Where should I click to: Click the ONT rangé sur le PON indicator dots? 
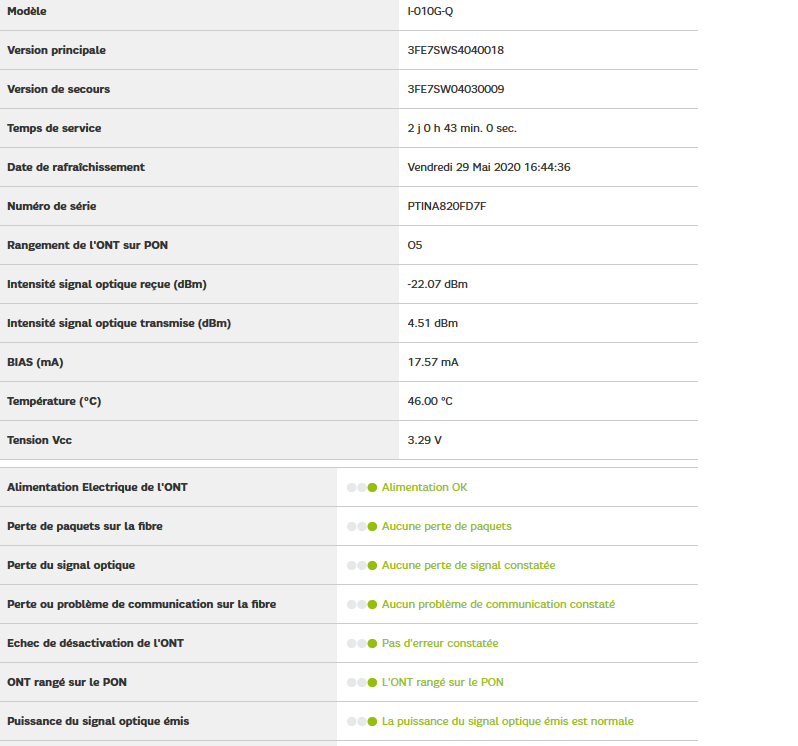(362, 682)
